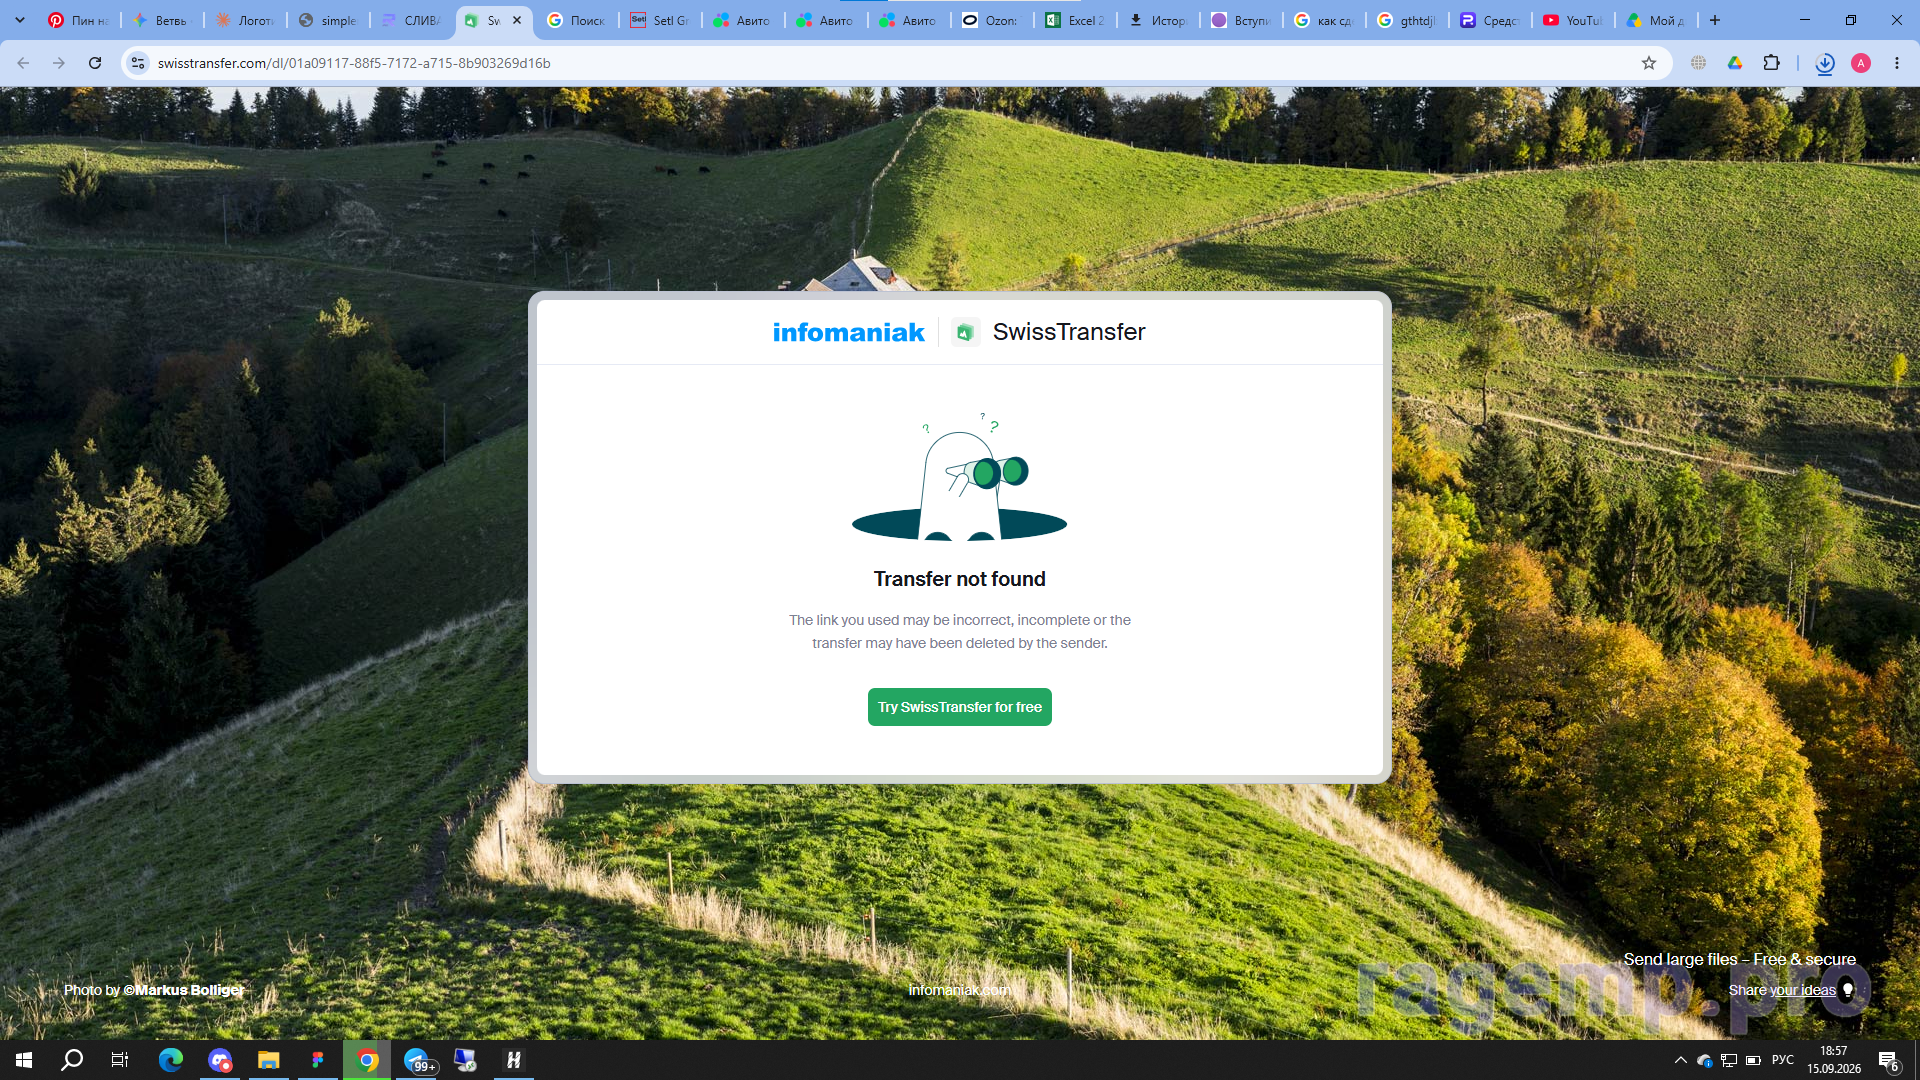Click the Try SwissTransfer for free button
Image resolution: width=1920 pixels, height=1080 pixels.
959,707
